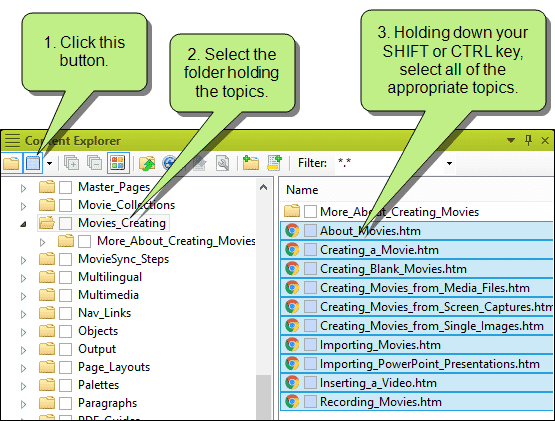This screenshot has height=421, width=555.
Task: Click Chrome icon beside Recording_Movies.htm
Action: (x=292, y=402)
